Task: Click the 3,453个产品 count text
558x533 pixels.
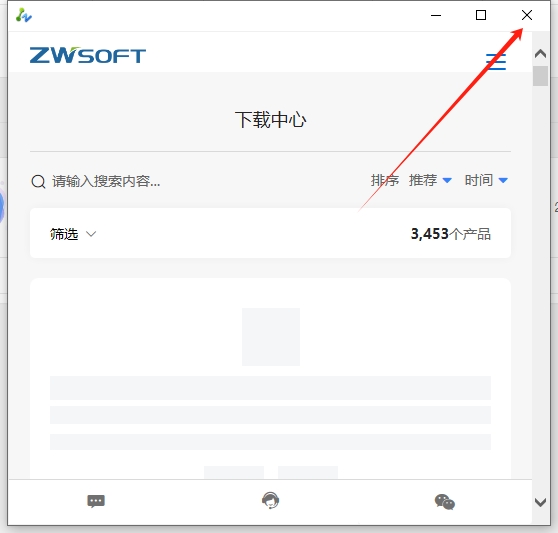Action: pos(451,234)
